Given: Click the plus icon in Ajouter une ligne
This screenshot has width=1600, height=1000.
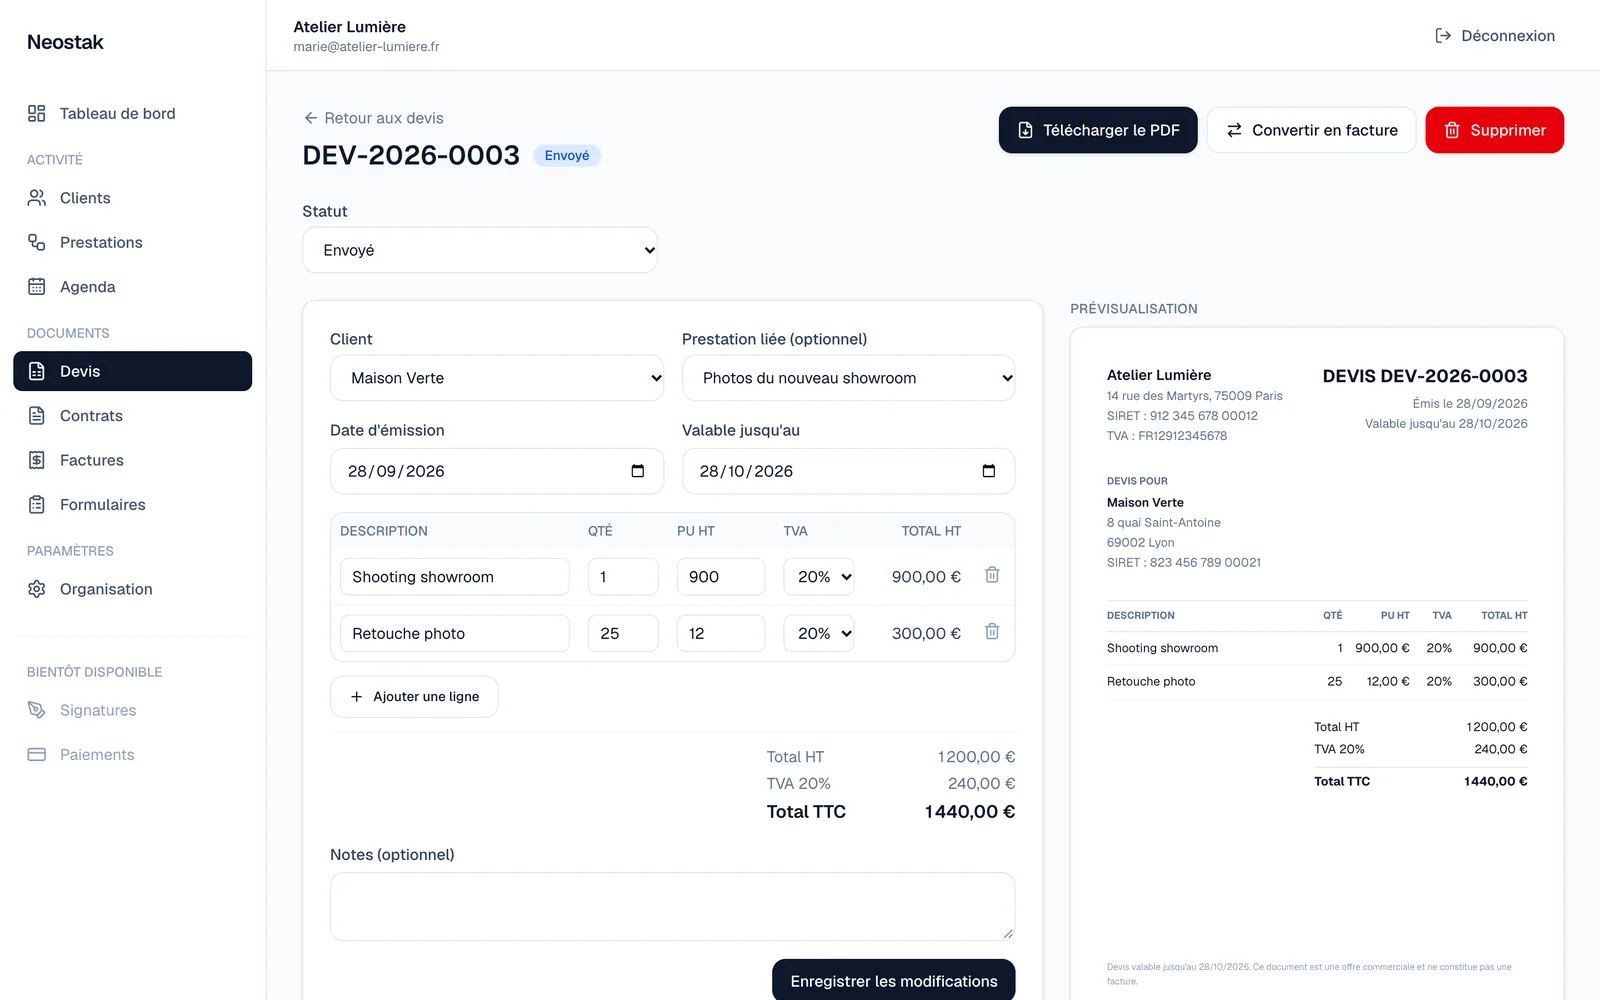Looking at the screenshot, I should point(357,697).
